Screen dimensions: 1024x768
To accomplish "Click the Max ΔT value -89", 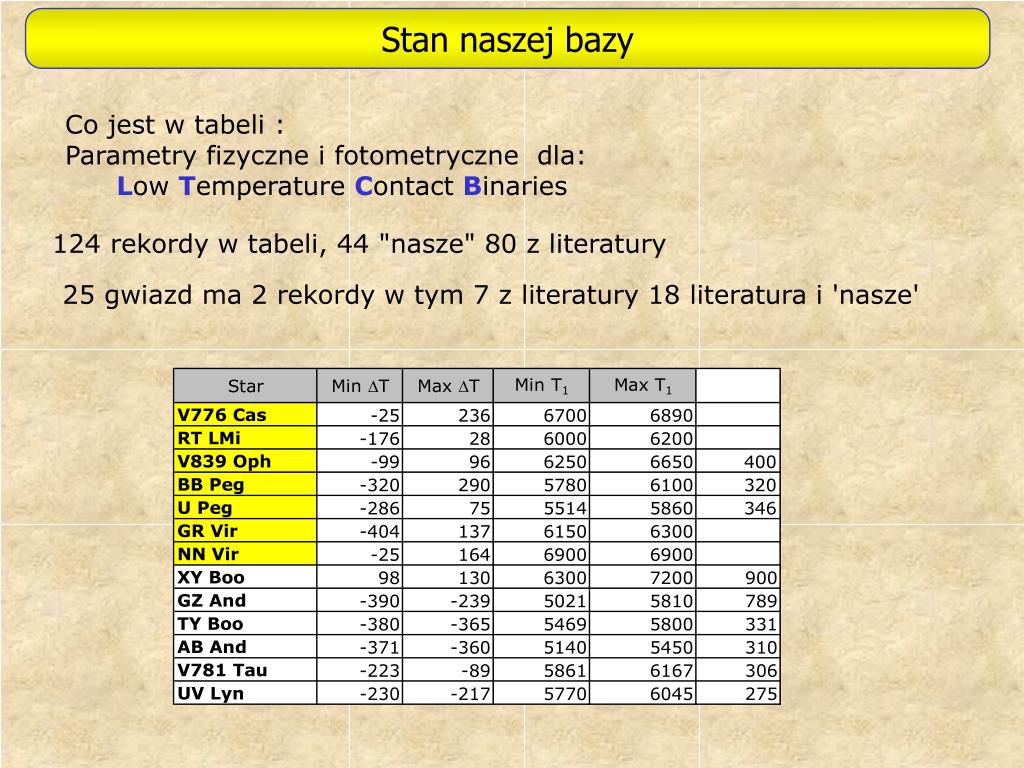I will click(476, 670).
